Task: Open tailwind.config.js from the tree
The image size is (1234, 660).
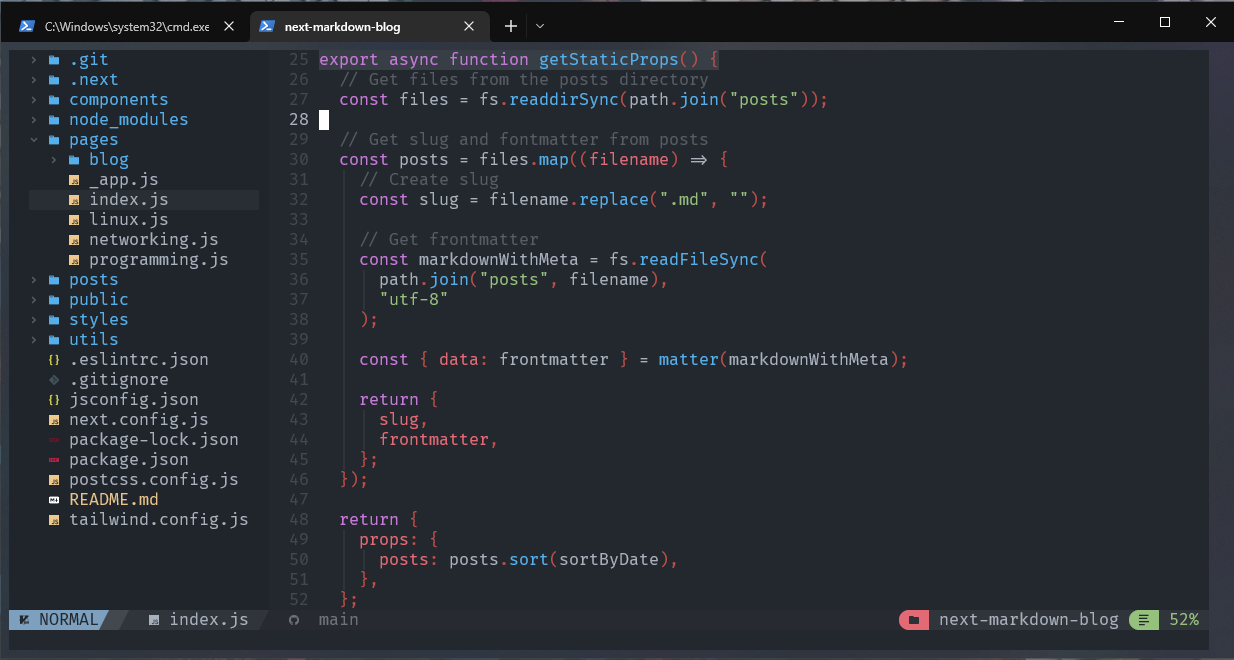Action: [158, 520]
